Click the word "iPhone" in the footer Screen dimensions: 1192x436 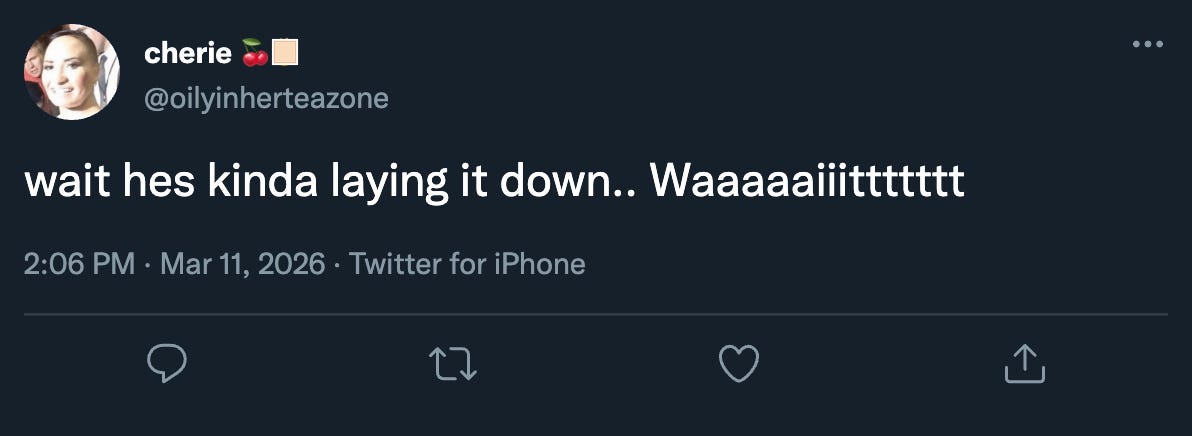[539, 264]
